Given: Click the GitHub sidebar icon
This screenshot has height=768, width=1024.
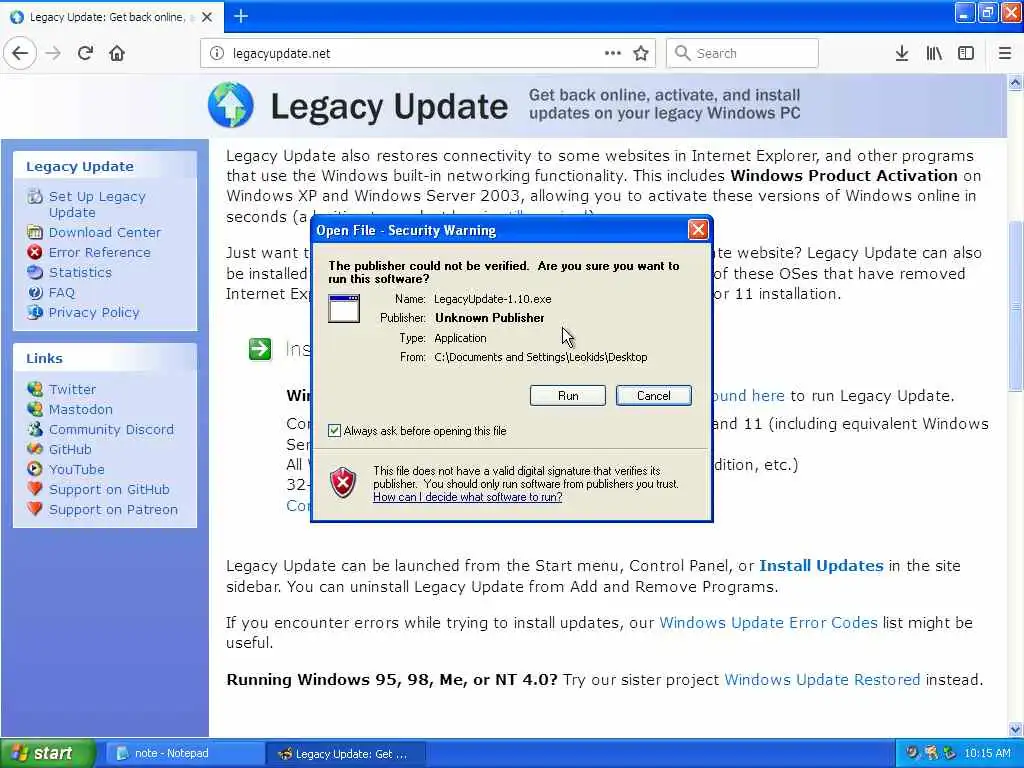Looking at the screenshot, I should tap(35, 449).
